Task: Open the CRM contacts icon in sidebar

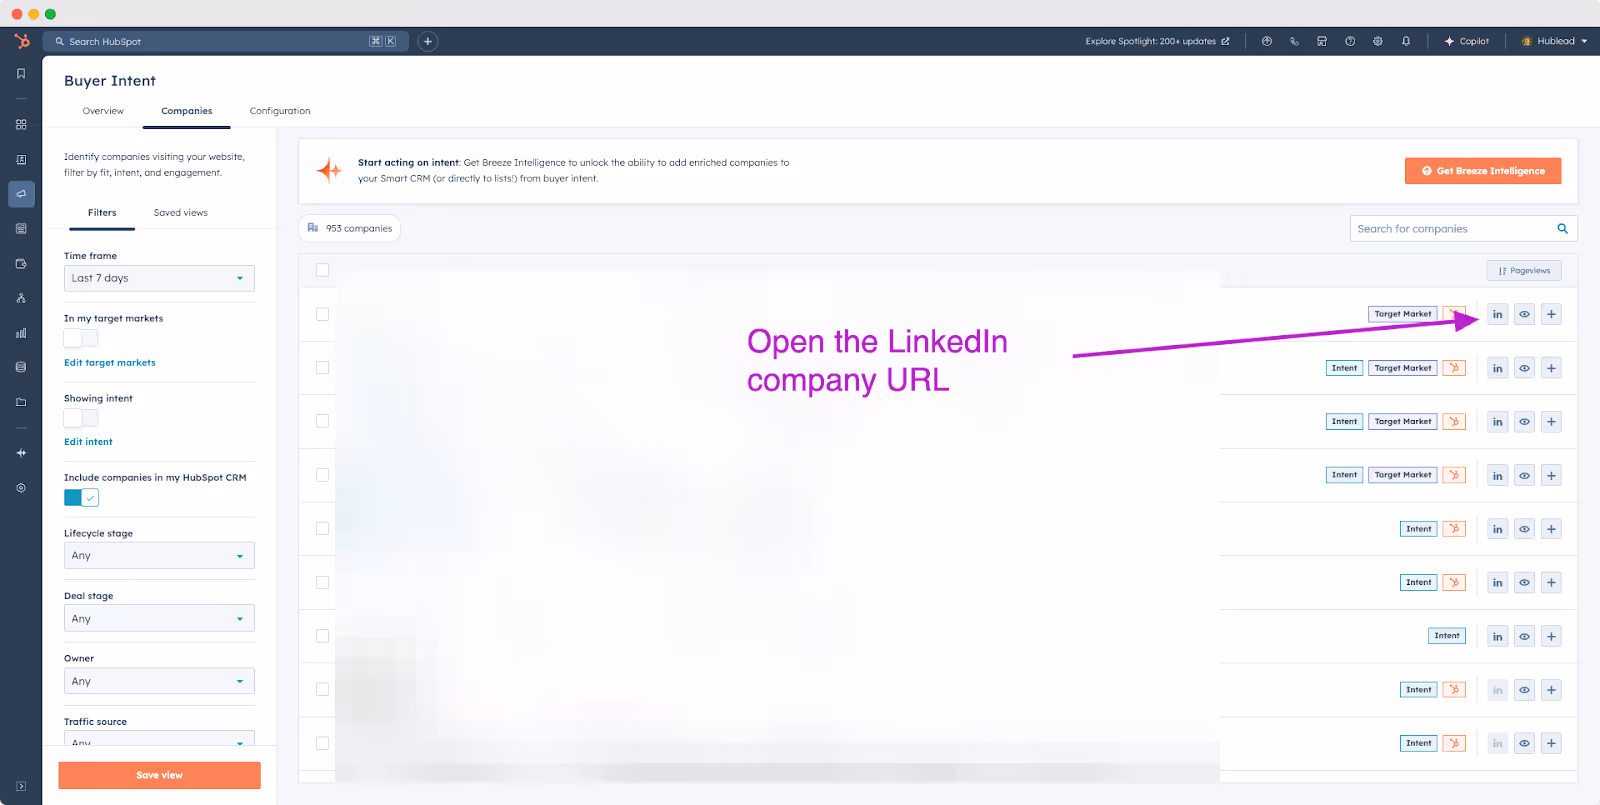Action: click(21, 160)
